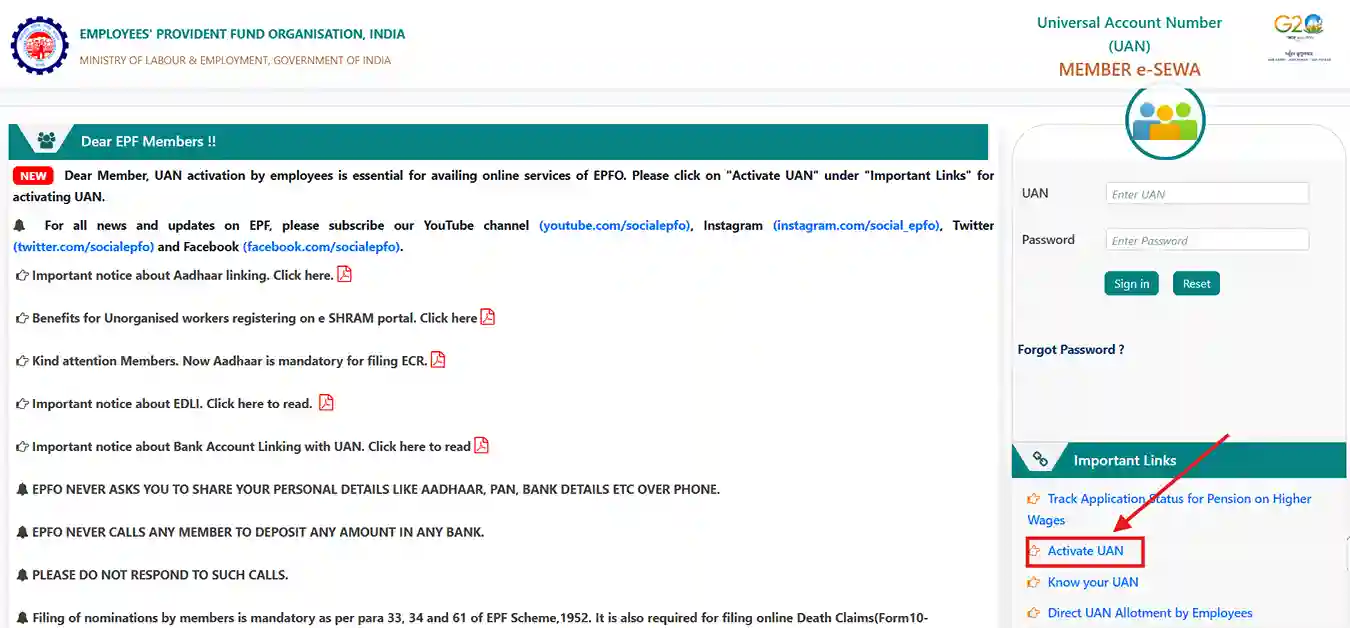This screenshot has height=628, width=1350.
Task: Open the EDLI notice PDF icon
Action: pos(326,403)
